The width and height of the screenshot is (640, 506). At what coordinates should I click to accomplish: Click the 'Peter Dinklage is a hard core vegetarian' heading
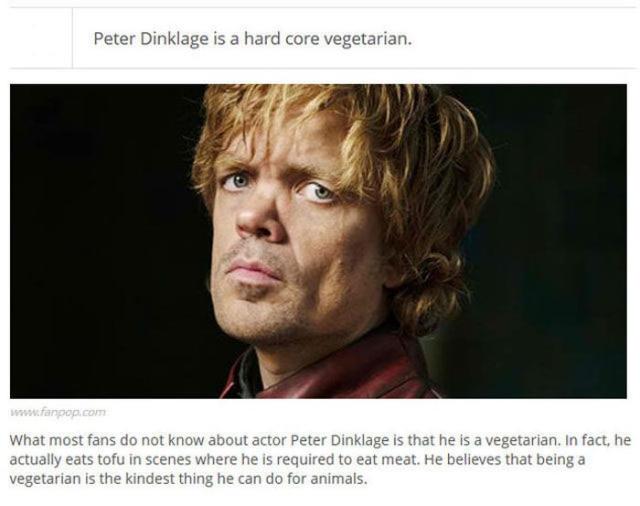point(253,39)
